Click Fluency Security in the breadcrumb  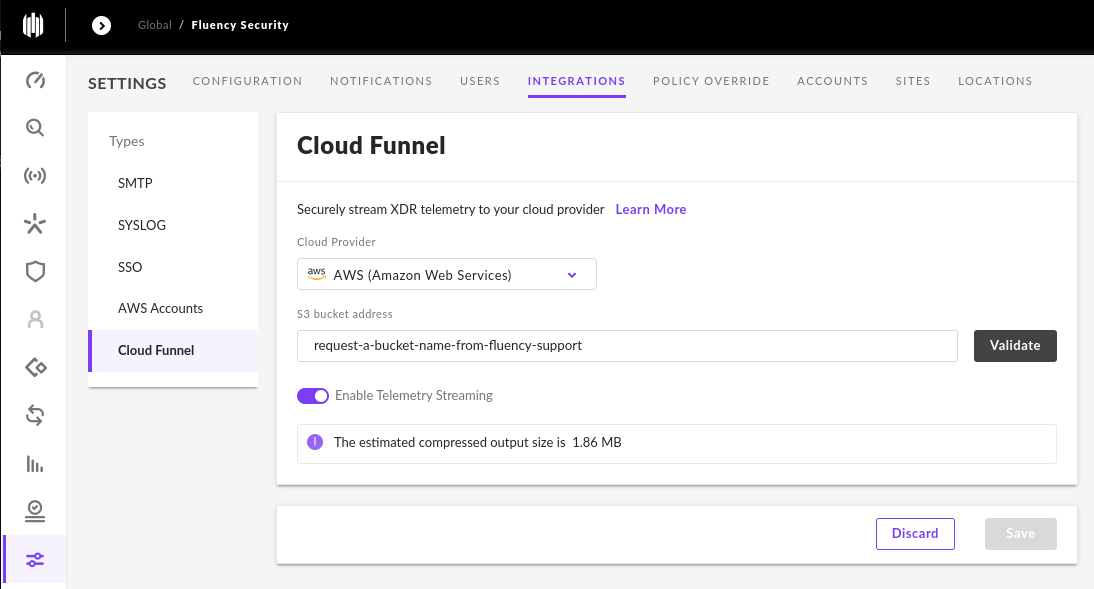coord(240,25)
